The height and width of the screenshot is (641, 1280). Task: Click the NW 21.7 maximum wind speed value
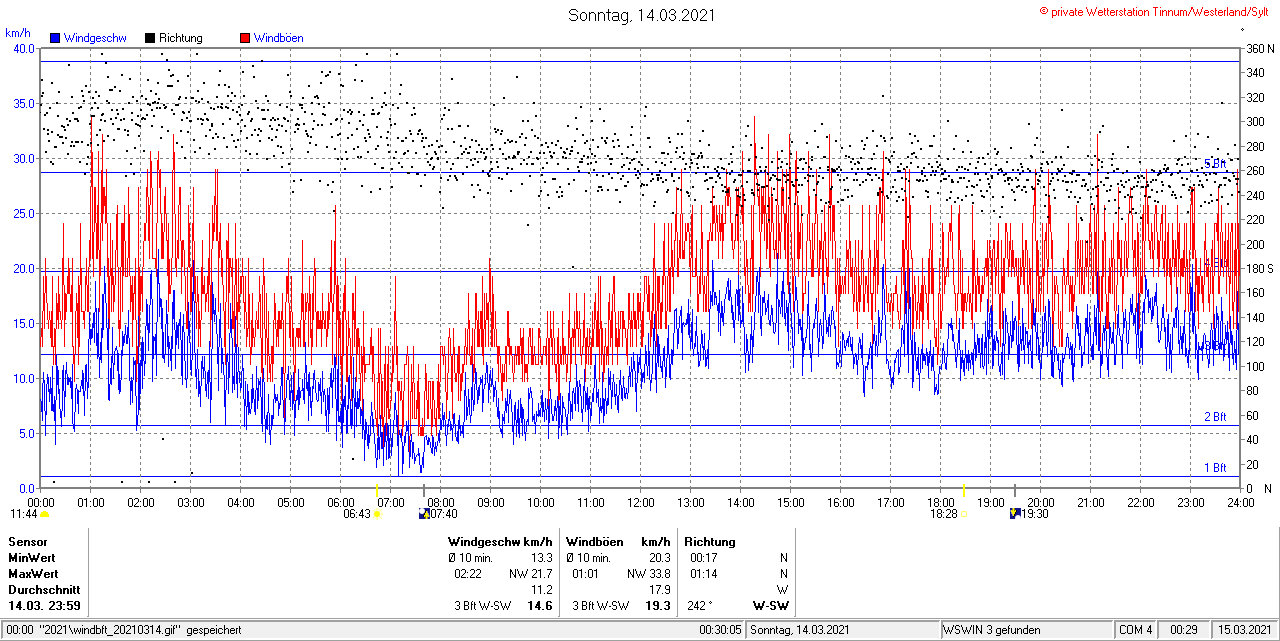click(530, 574)
